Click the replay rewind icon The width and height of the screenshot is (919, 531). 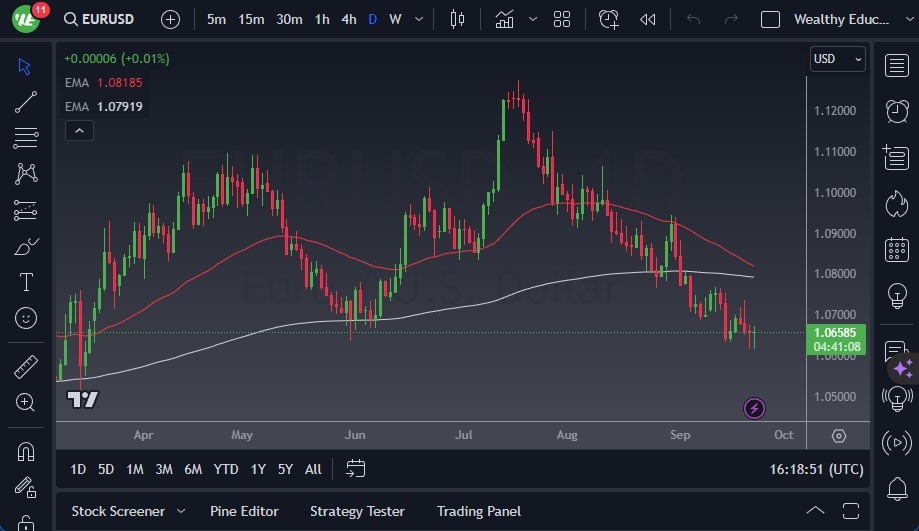(648, 19)
